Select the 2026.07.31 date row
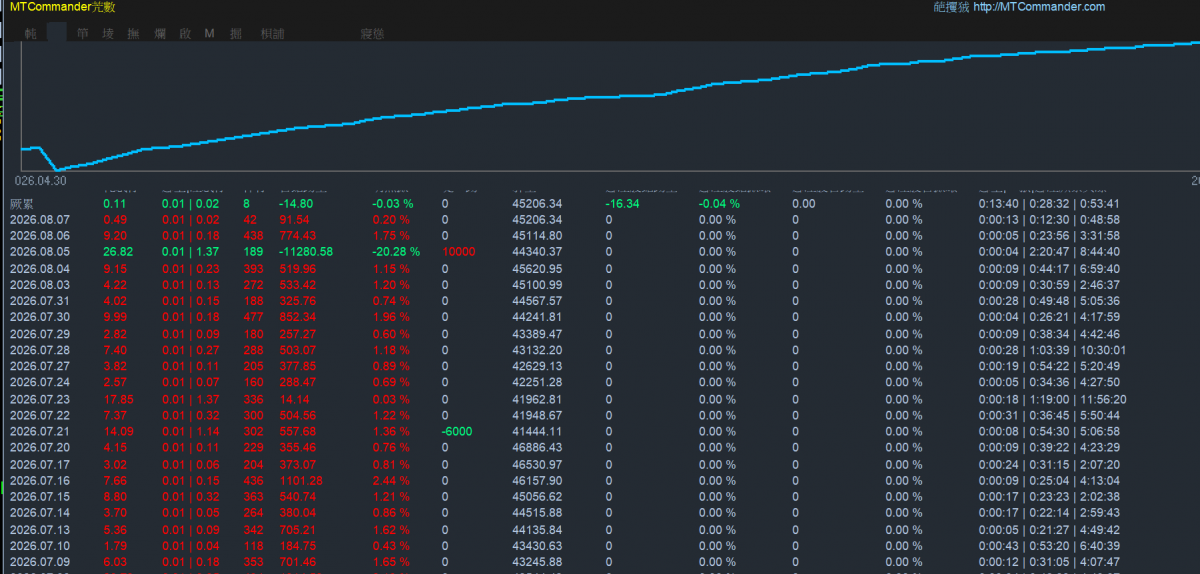1200x574 pixels. pyautogui.click(x=600, y=301)
